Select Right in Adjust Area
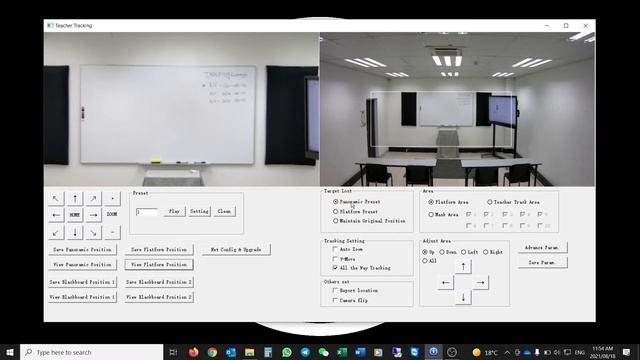640x360 pixels. (x=486, y=252)
